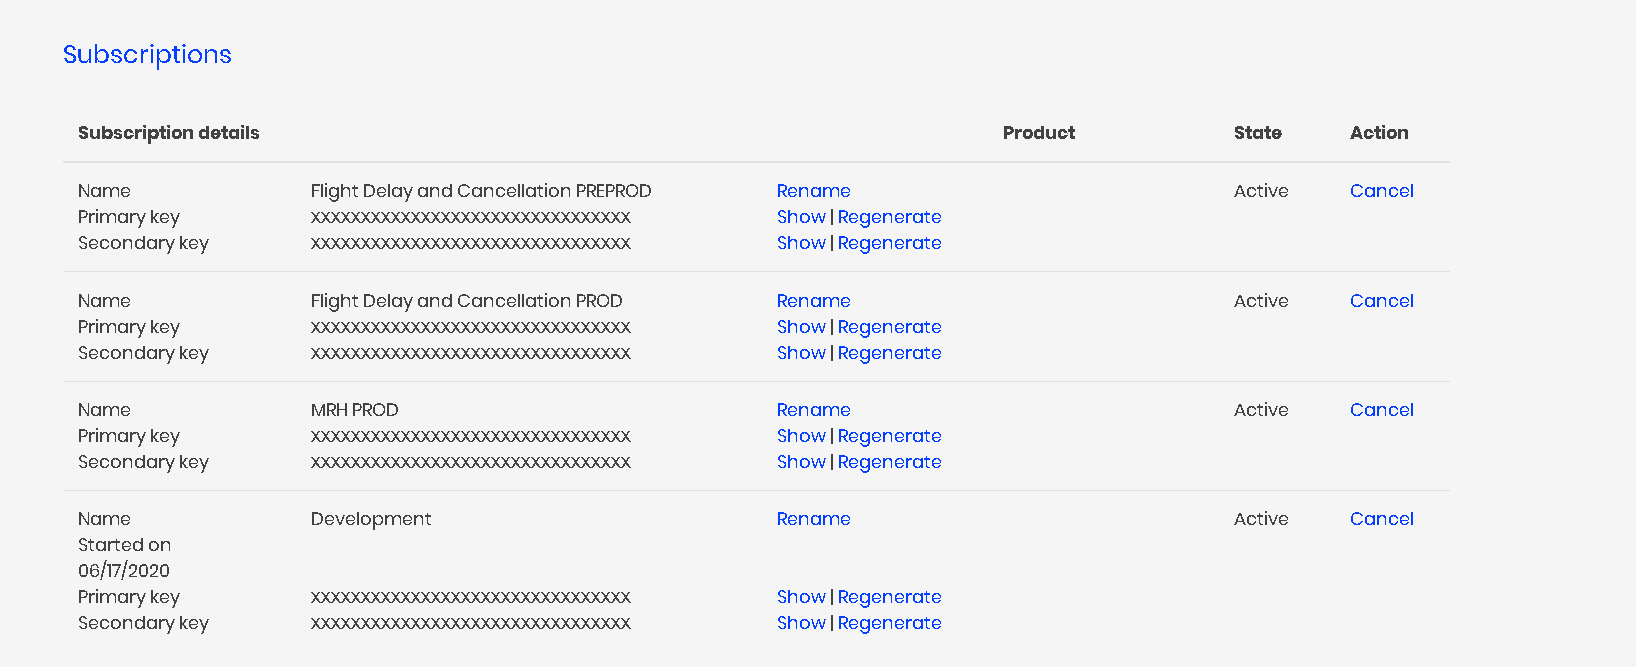Viewport: 1636px width, 667px height.
Task: Show secondary key for Development subscription
Action: (801, 623)
